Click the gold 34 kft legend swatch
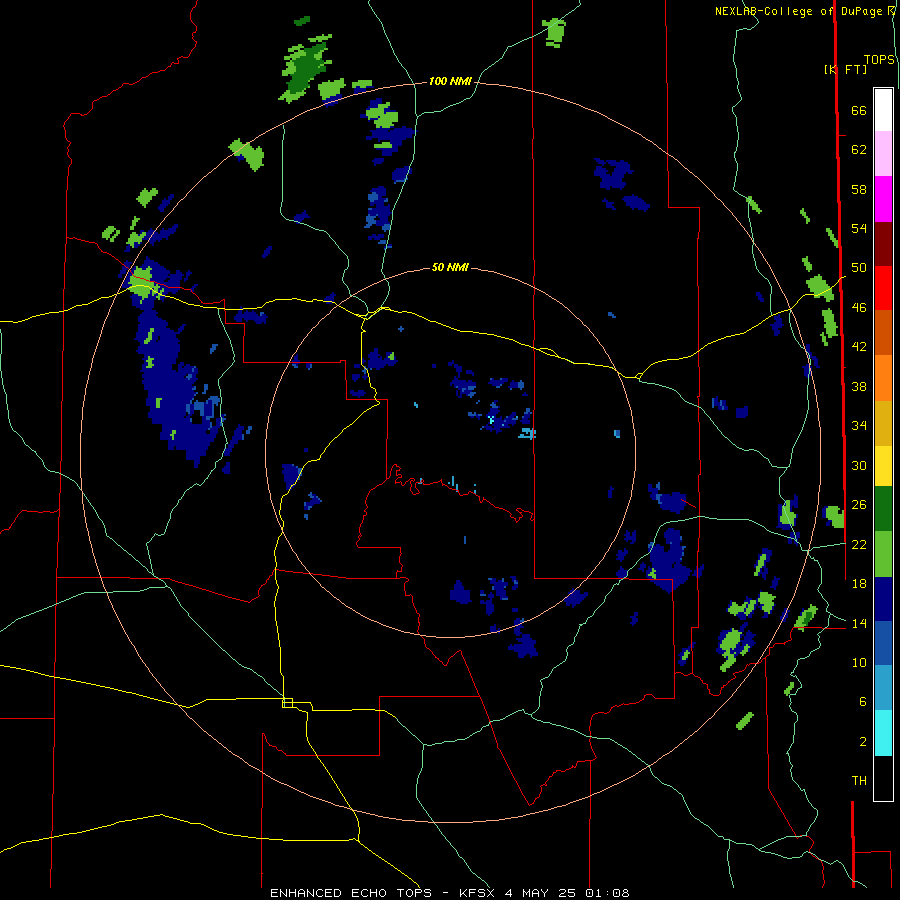 click(x=883, y=423)
